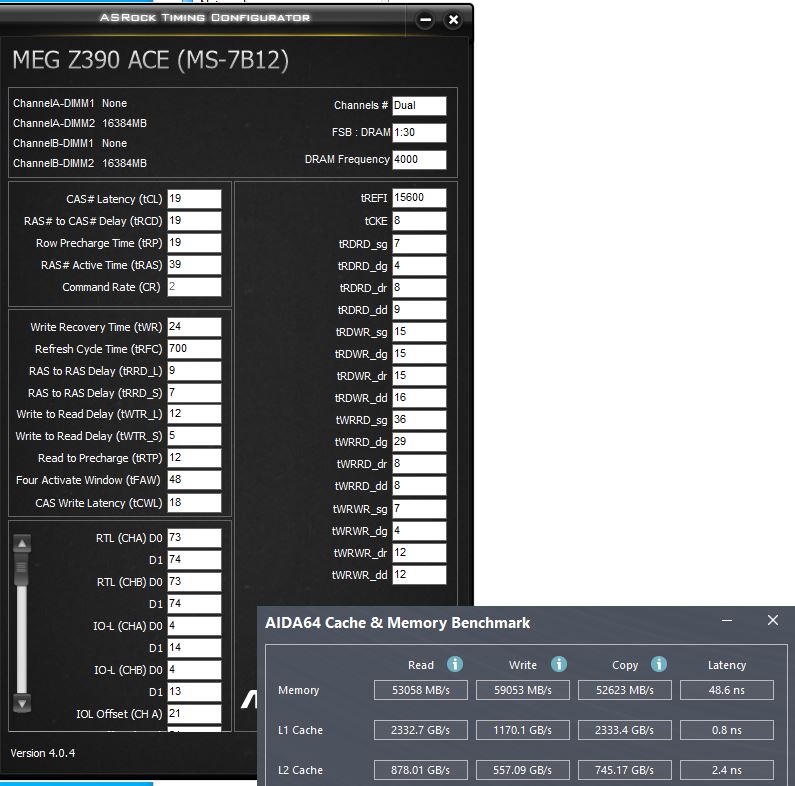Click the Memory Read result 53058 MB/s
The height and width of the screenshot is (786, 795).
[x=421, y=690]
